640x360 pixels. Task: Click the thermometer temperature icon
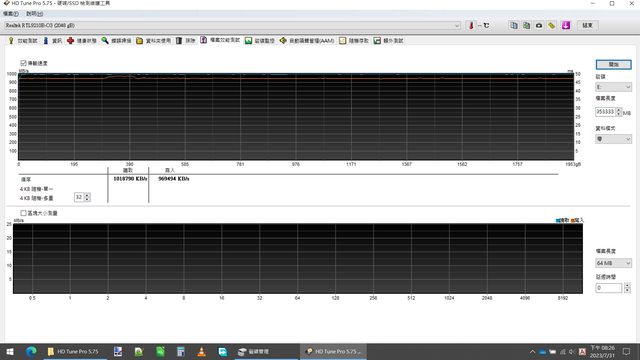point(471,25)
